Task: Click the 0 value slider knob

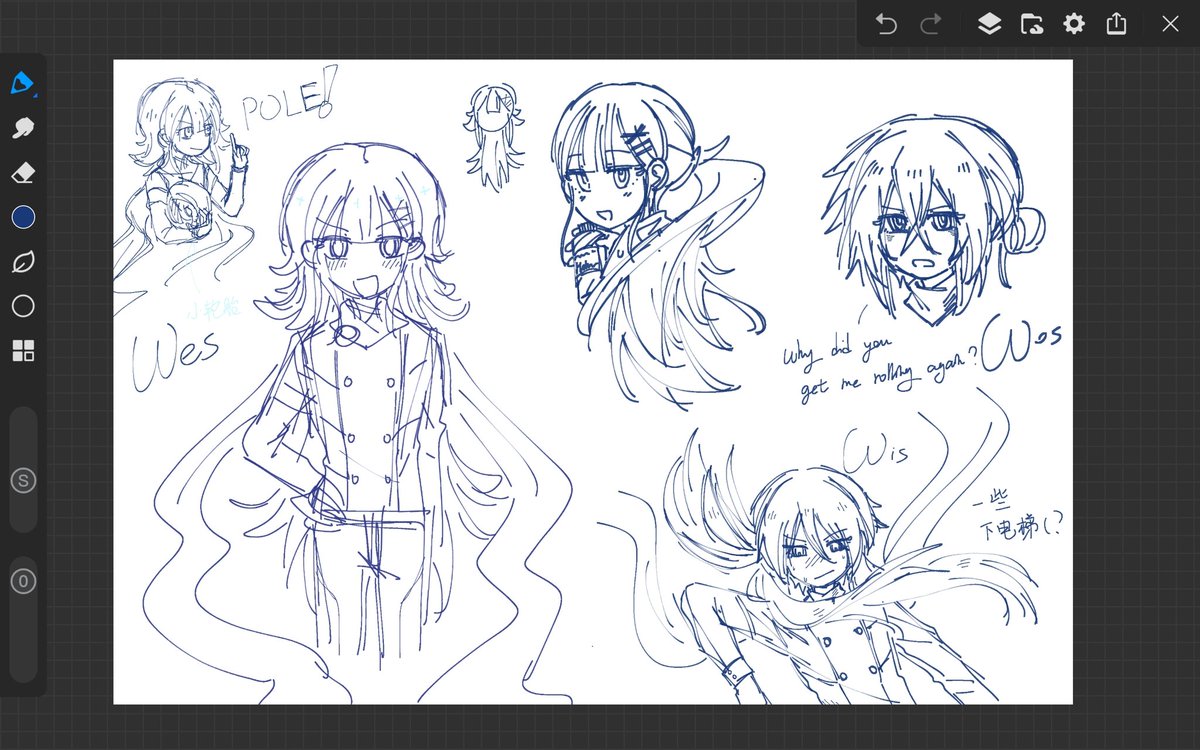Action: tap(23, 580)
